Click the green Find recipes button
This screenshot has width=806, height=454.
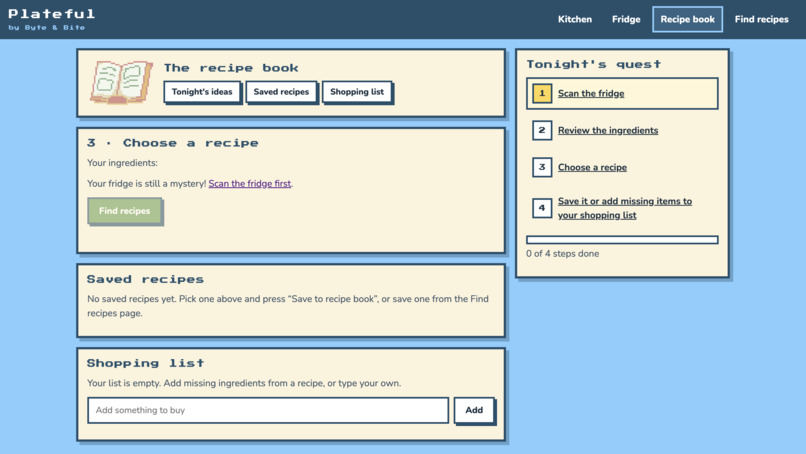124,211
